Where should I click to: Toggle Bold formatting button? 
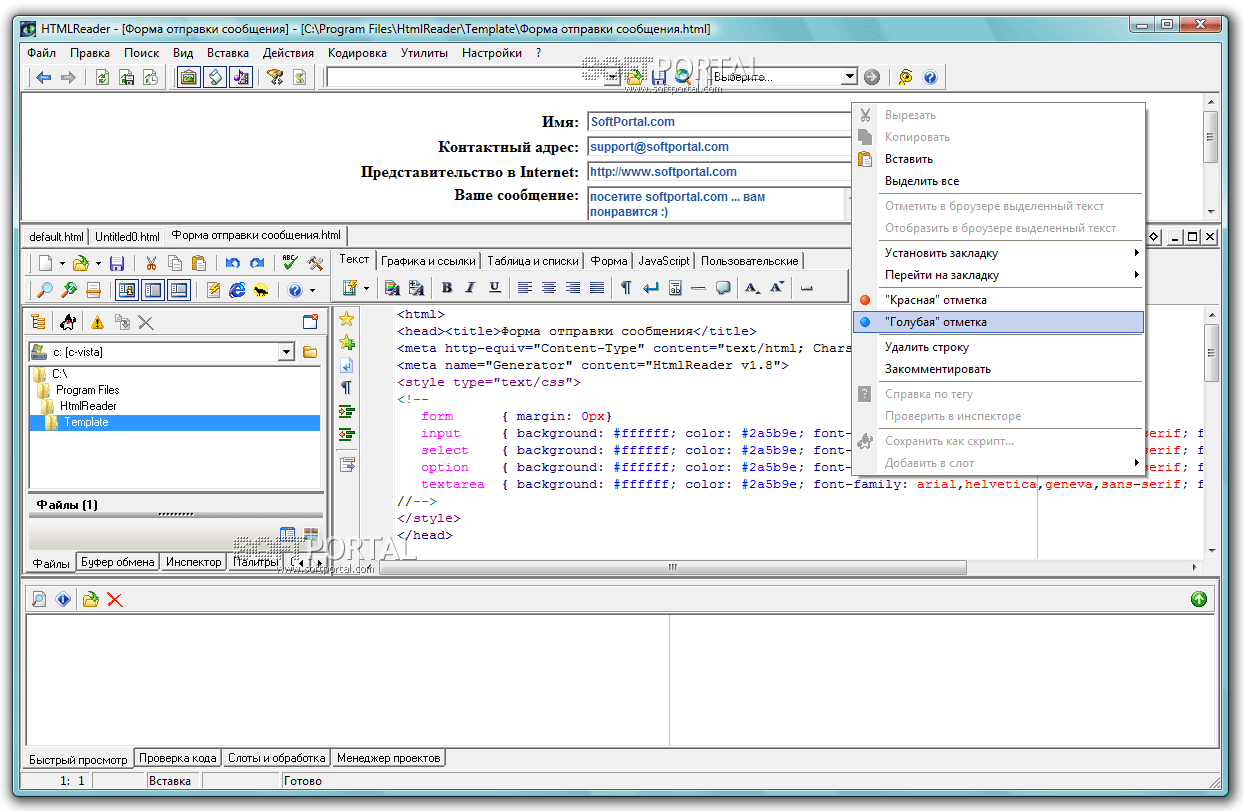(446, 288)
